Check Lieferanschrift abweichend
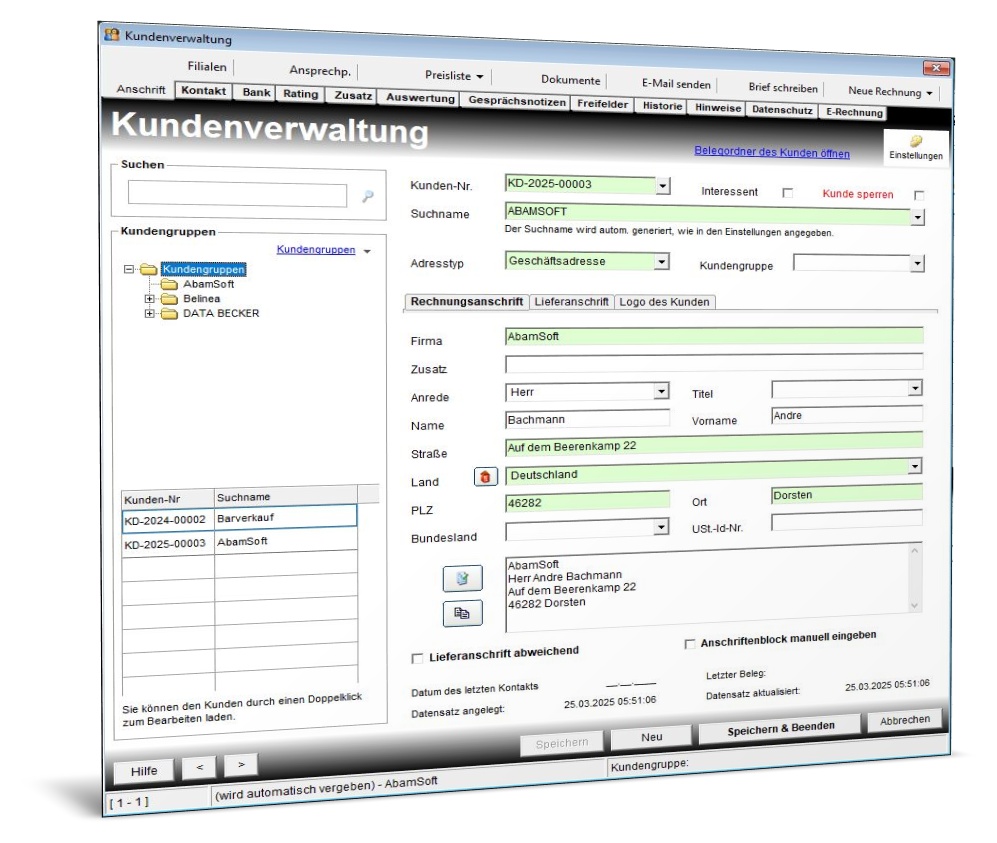Screen dimensions: 997x843 417,659
